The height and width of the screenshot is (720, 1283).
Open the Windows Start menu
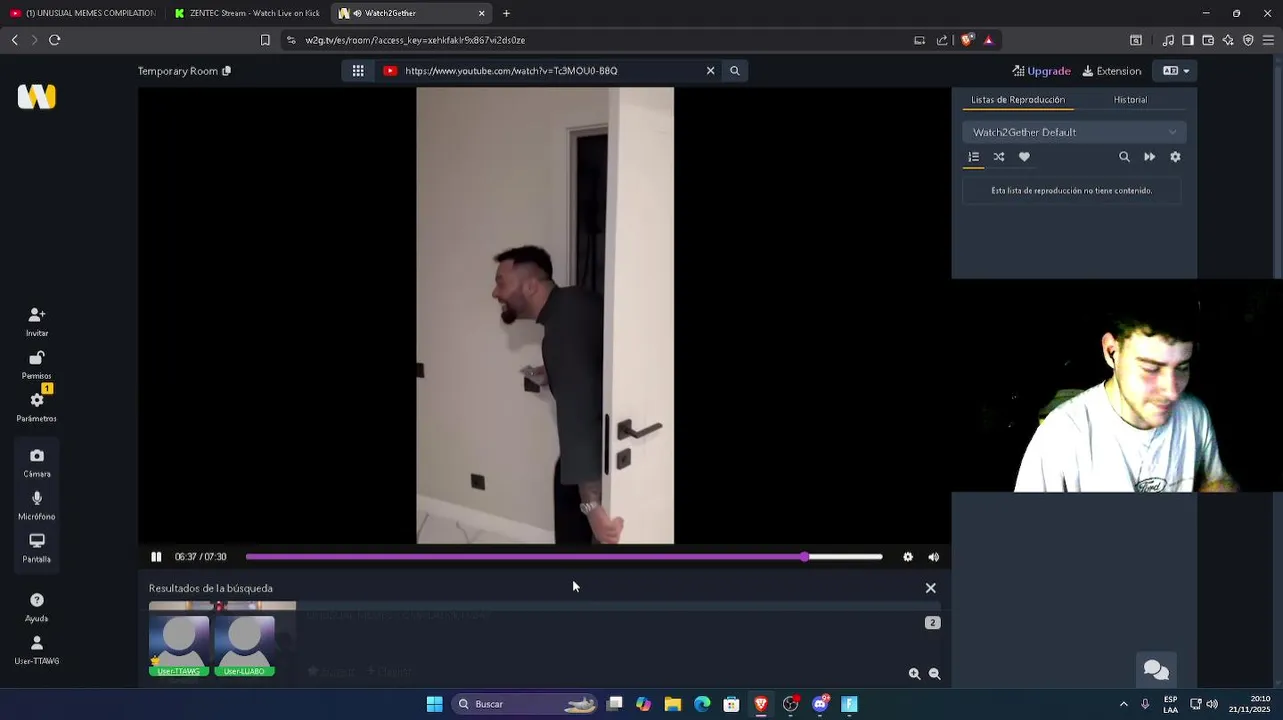tap(434, 704)
